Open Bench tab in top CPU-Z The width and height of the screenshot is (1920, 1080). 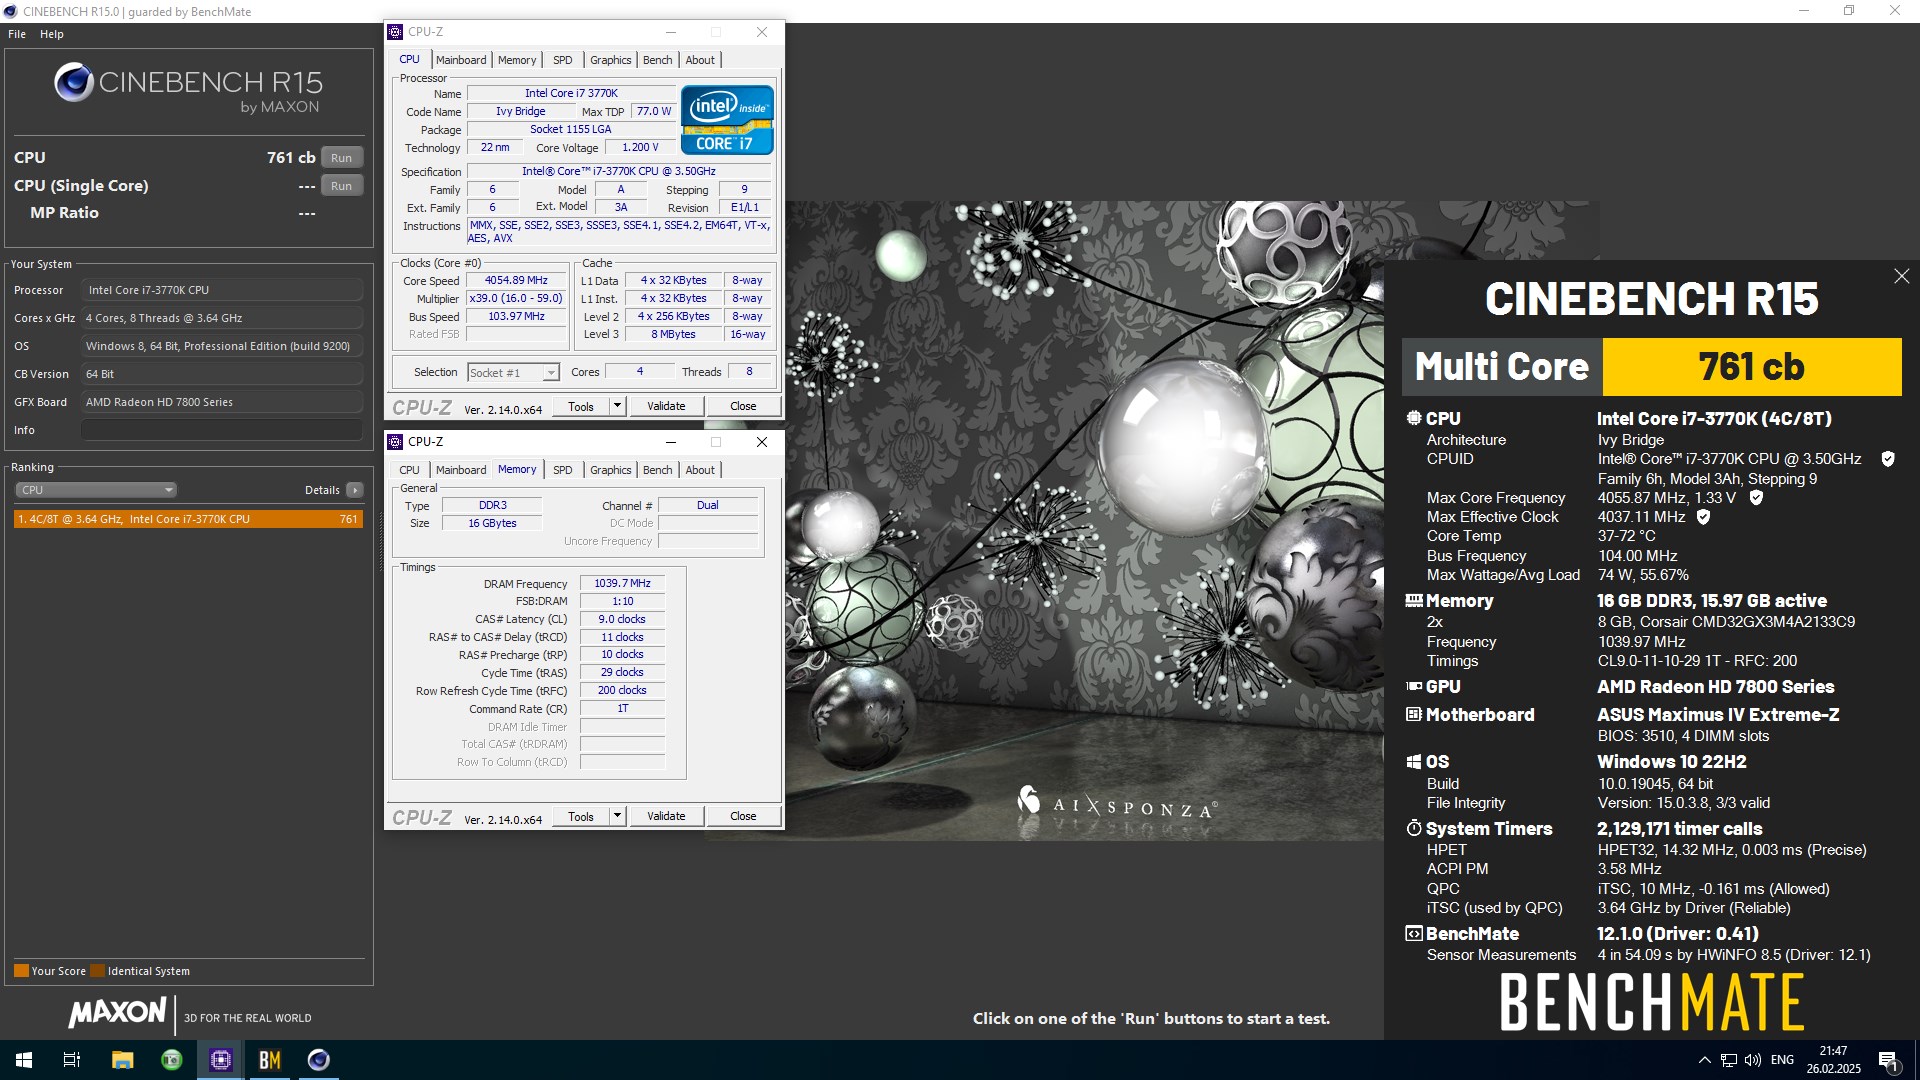point(657,60)
